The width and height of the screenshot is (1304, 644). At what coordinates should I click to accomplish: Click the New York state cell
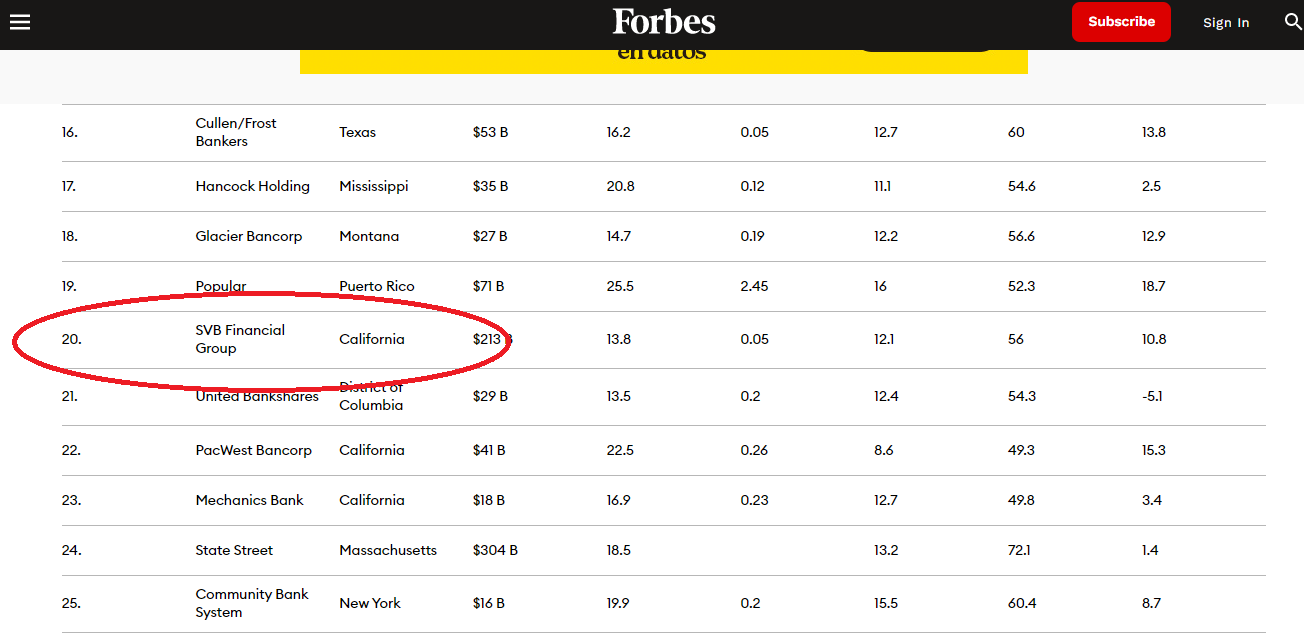point(370,603)
